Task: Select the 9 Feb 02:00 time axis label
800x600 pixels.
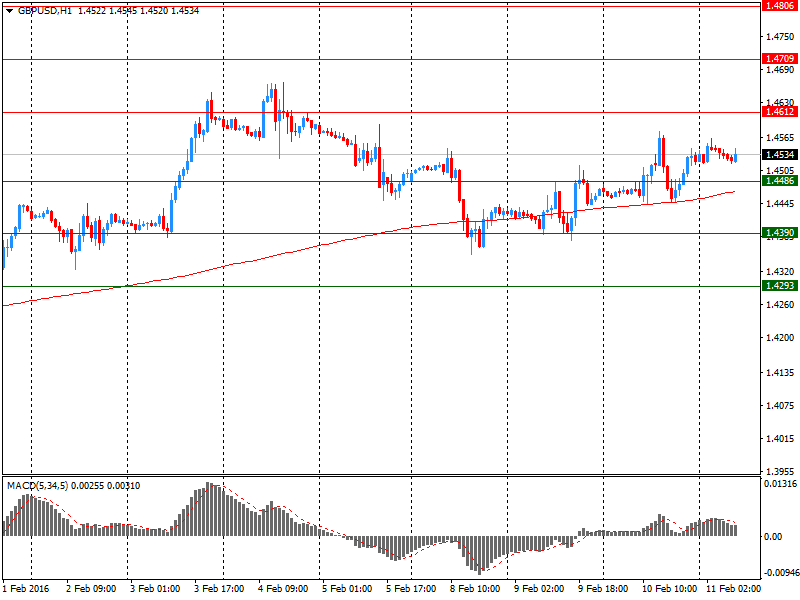Action: (539, 589)
